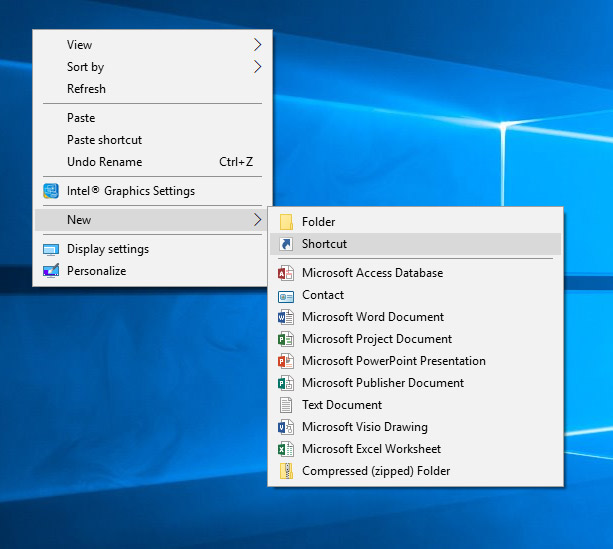
Task: Click the Excel Worksheet file icon
Action: coord(286,449)
